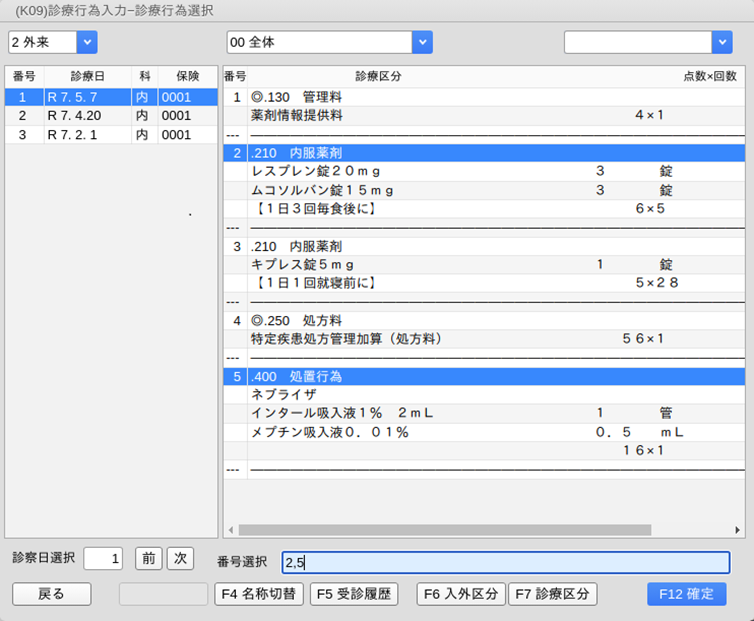Open the 2 外来 dropdown
Viewport: 754px width, 621px height.
(86, 42)
